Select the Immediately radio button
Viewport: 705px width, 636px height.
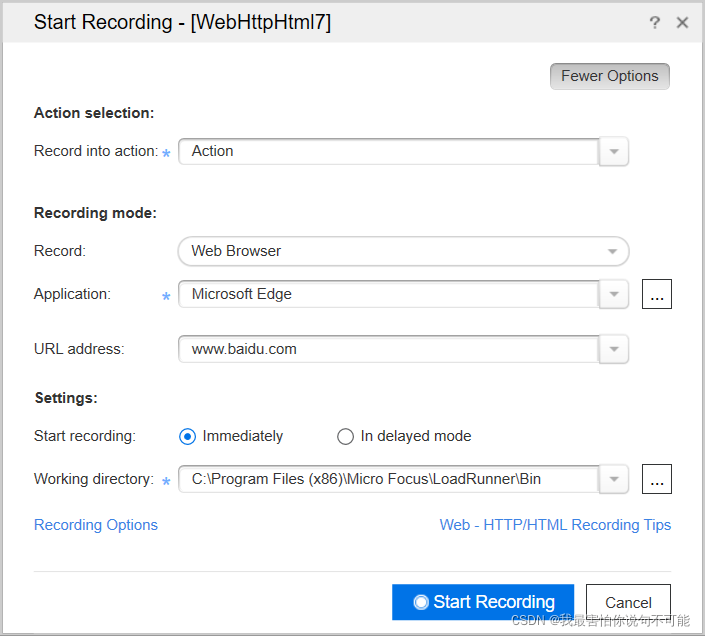pyautogui.click(x=187, y=436)
